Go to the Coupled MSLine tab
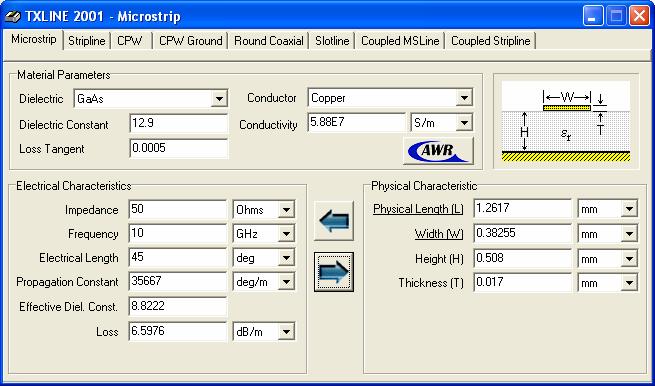This screenshot has height=386, width=655. [400, 41]
